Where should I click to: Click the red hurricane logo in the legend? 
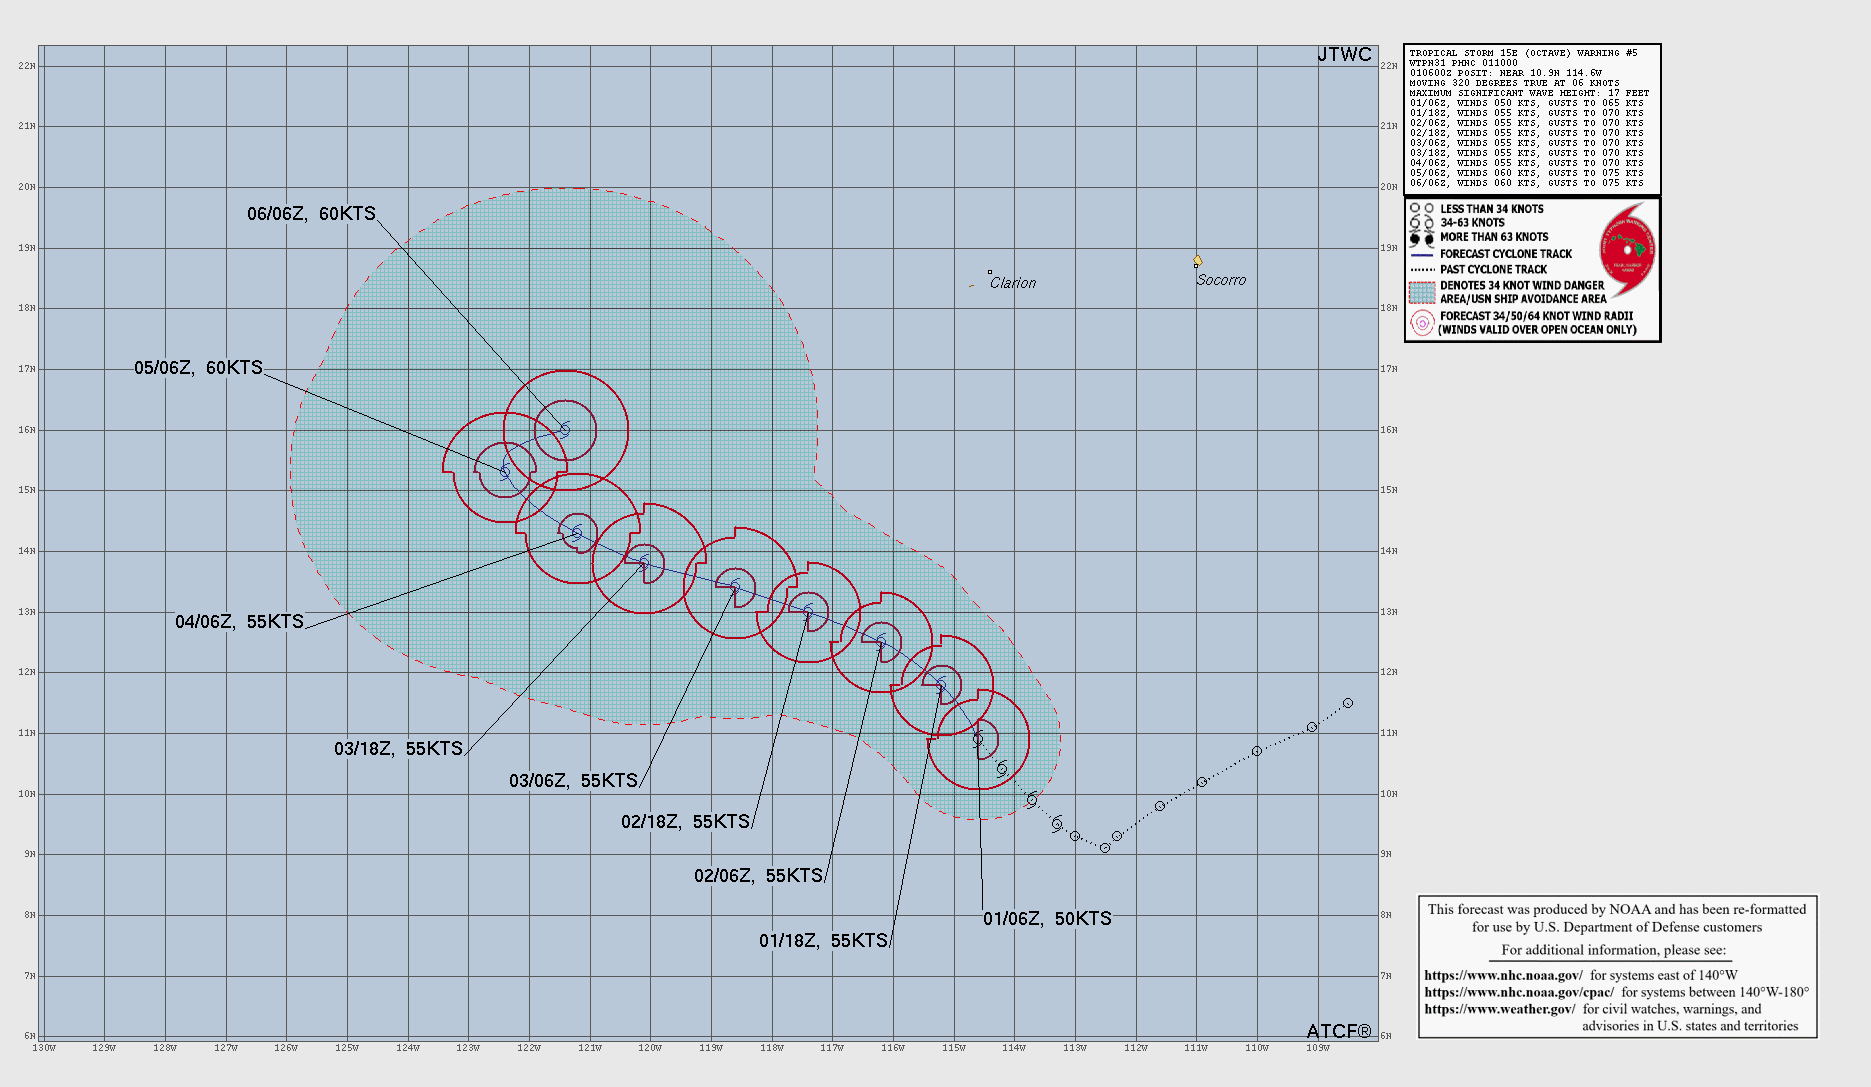1626,250
